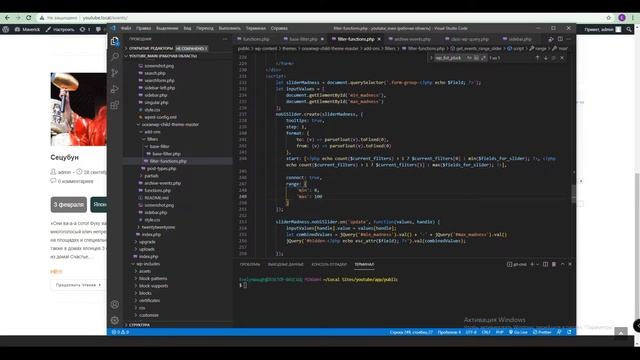Split the editor to the right
The width and height of the screenshot is (640, 360).
point(560,39)
